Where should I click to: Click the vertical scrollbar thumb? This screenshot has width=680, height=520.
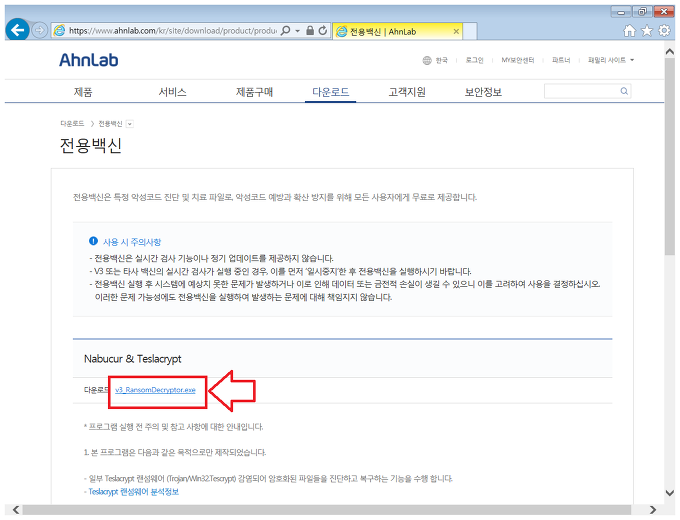tap(670, 156)
